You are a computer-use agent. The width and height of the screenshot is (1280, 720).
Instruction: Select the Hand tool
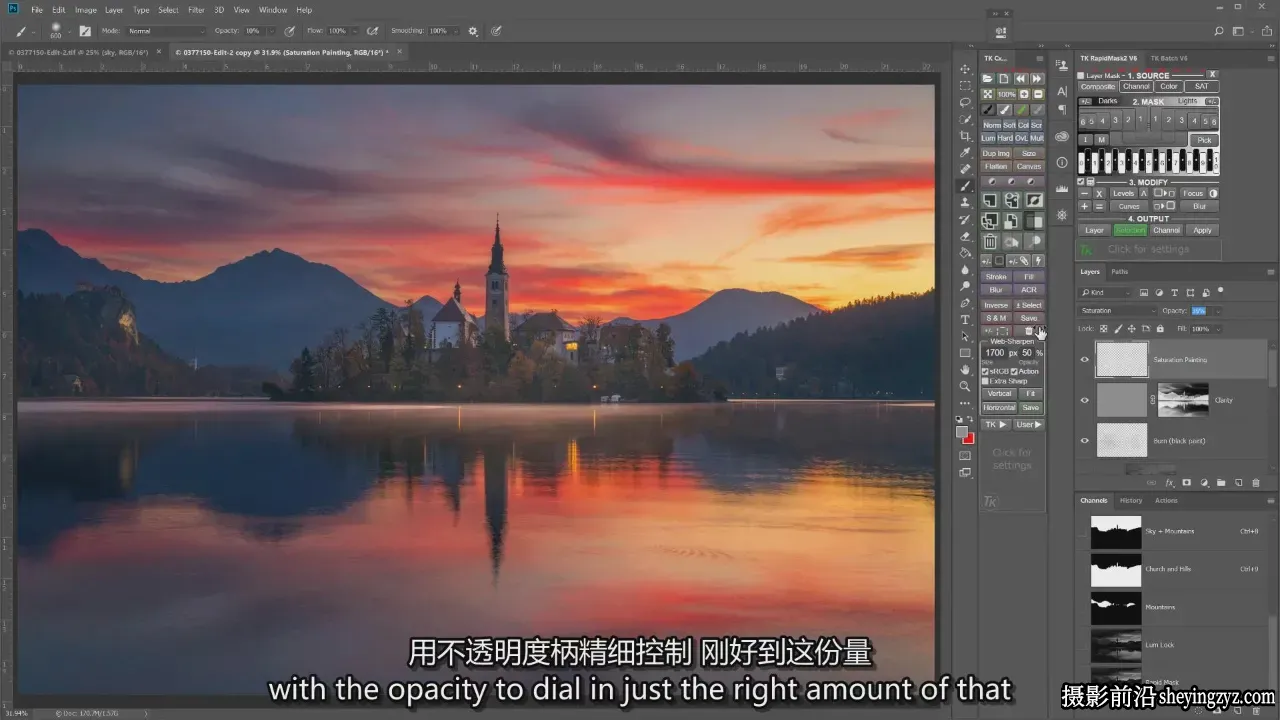pos(965,369)
